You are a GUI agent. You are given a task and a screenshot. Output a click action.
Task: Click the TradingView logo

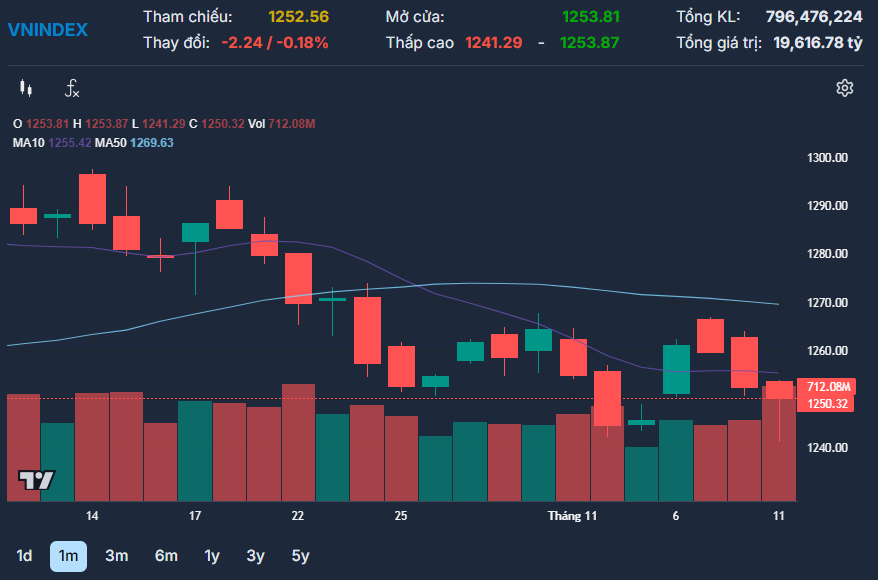(36, 480)
